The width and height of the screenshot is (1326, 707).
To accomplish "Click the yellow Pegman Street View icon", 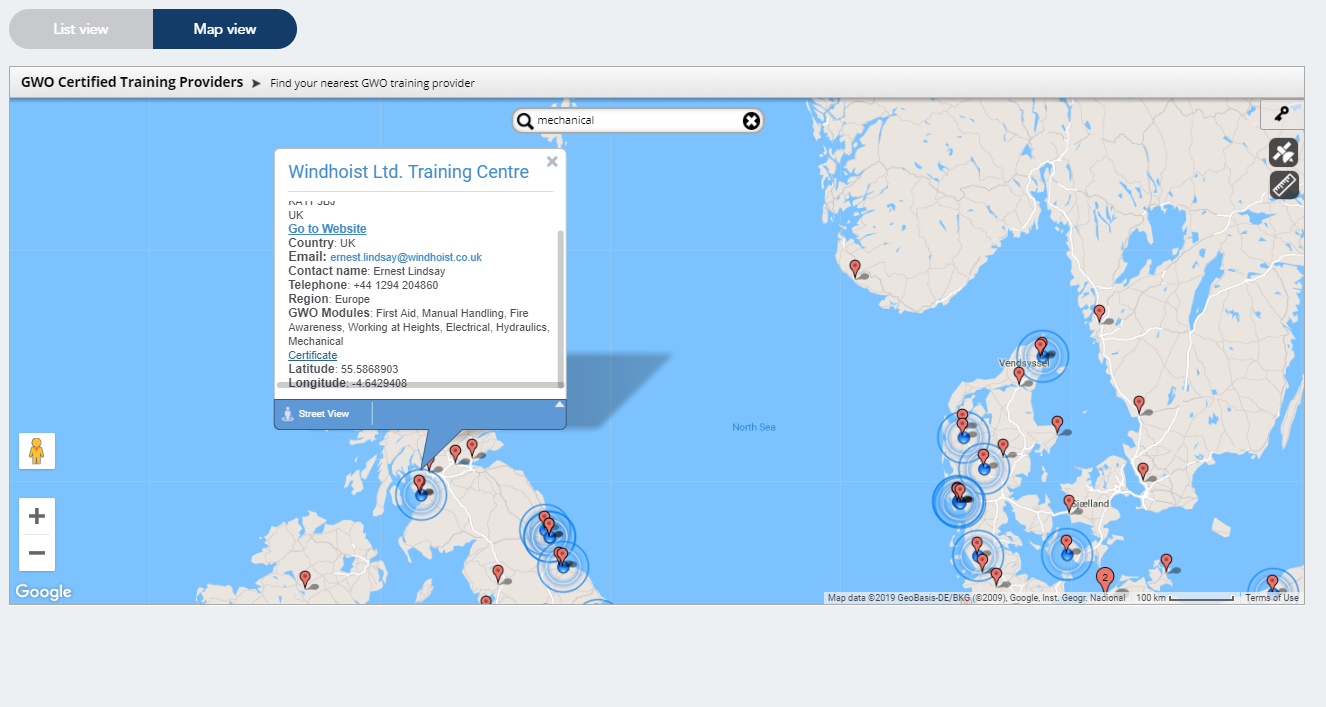I will (37, 451).
